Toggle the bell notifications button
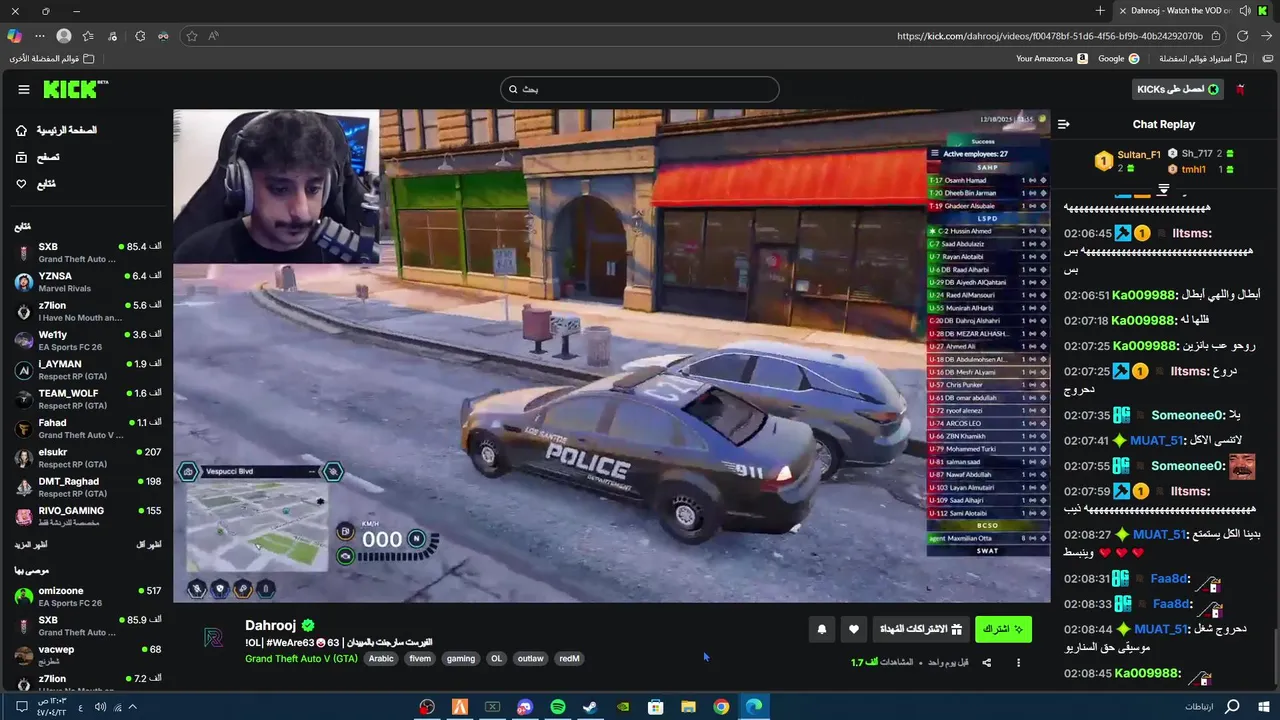The image size is (1280, 720). click(822, 629)
